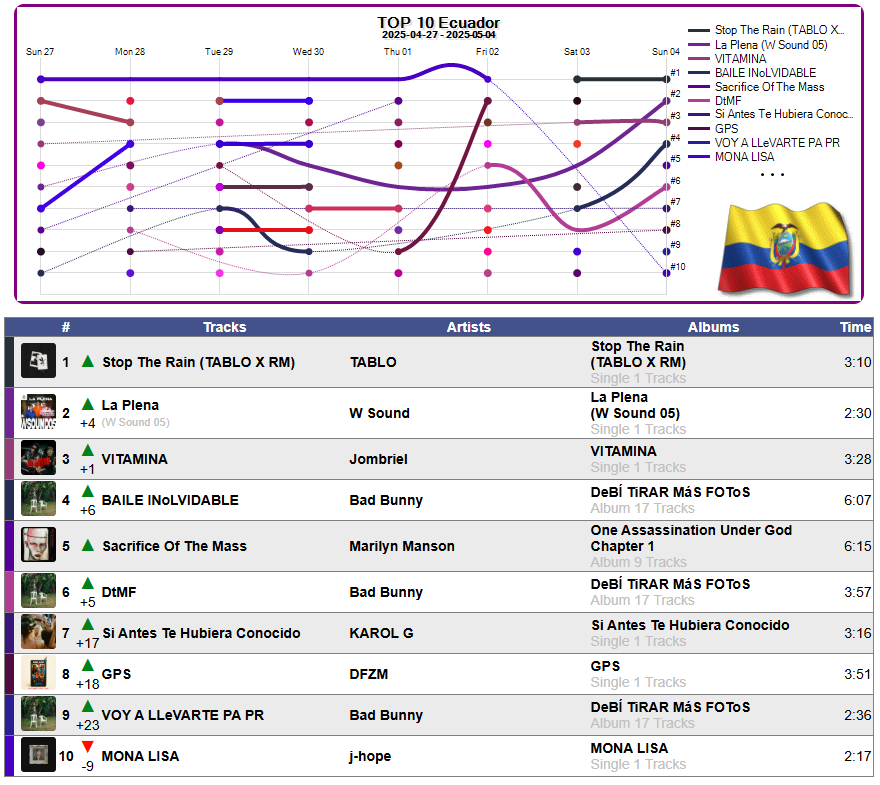This screenshot has height=785, width=880.
Task: Sort by the Tracks column header
Action: click(x=224, y=327)
